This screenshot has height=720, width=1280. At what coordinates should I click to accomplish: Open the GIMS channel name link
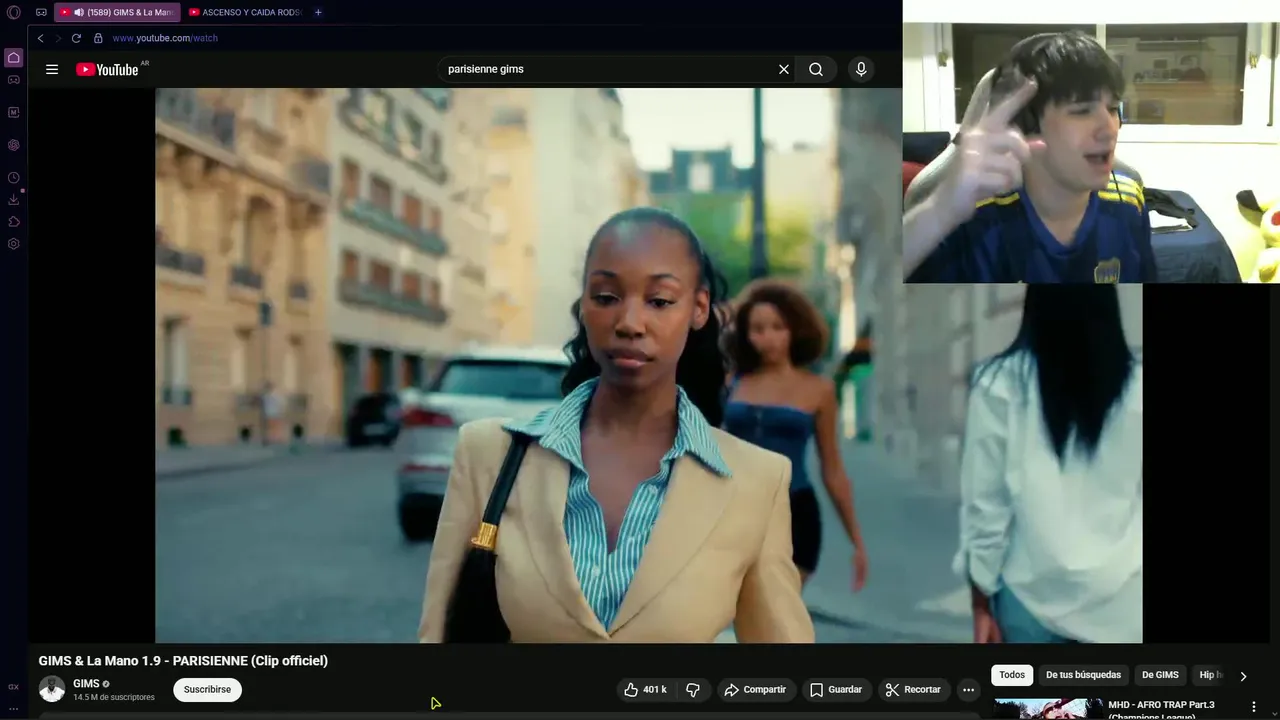(x=86, y=684)
